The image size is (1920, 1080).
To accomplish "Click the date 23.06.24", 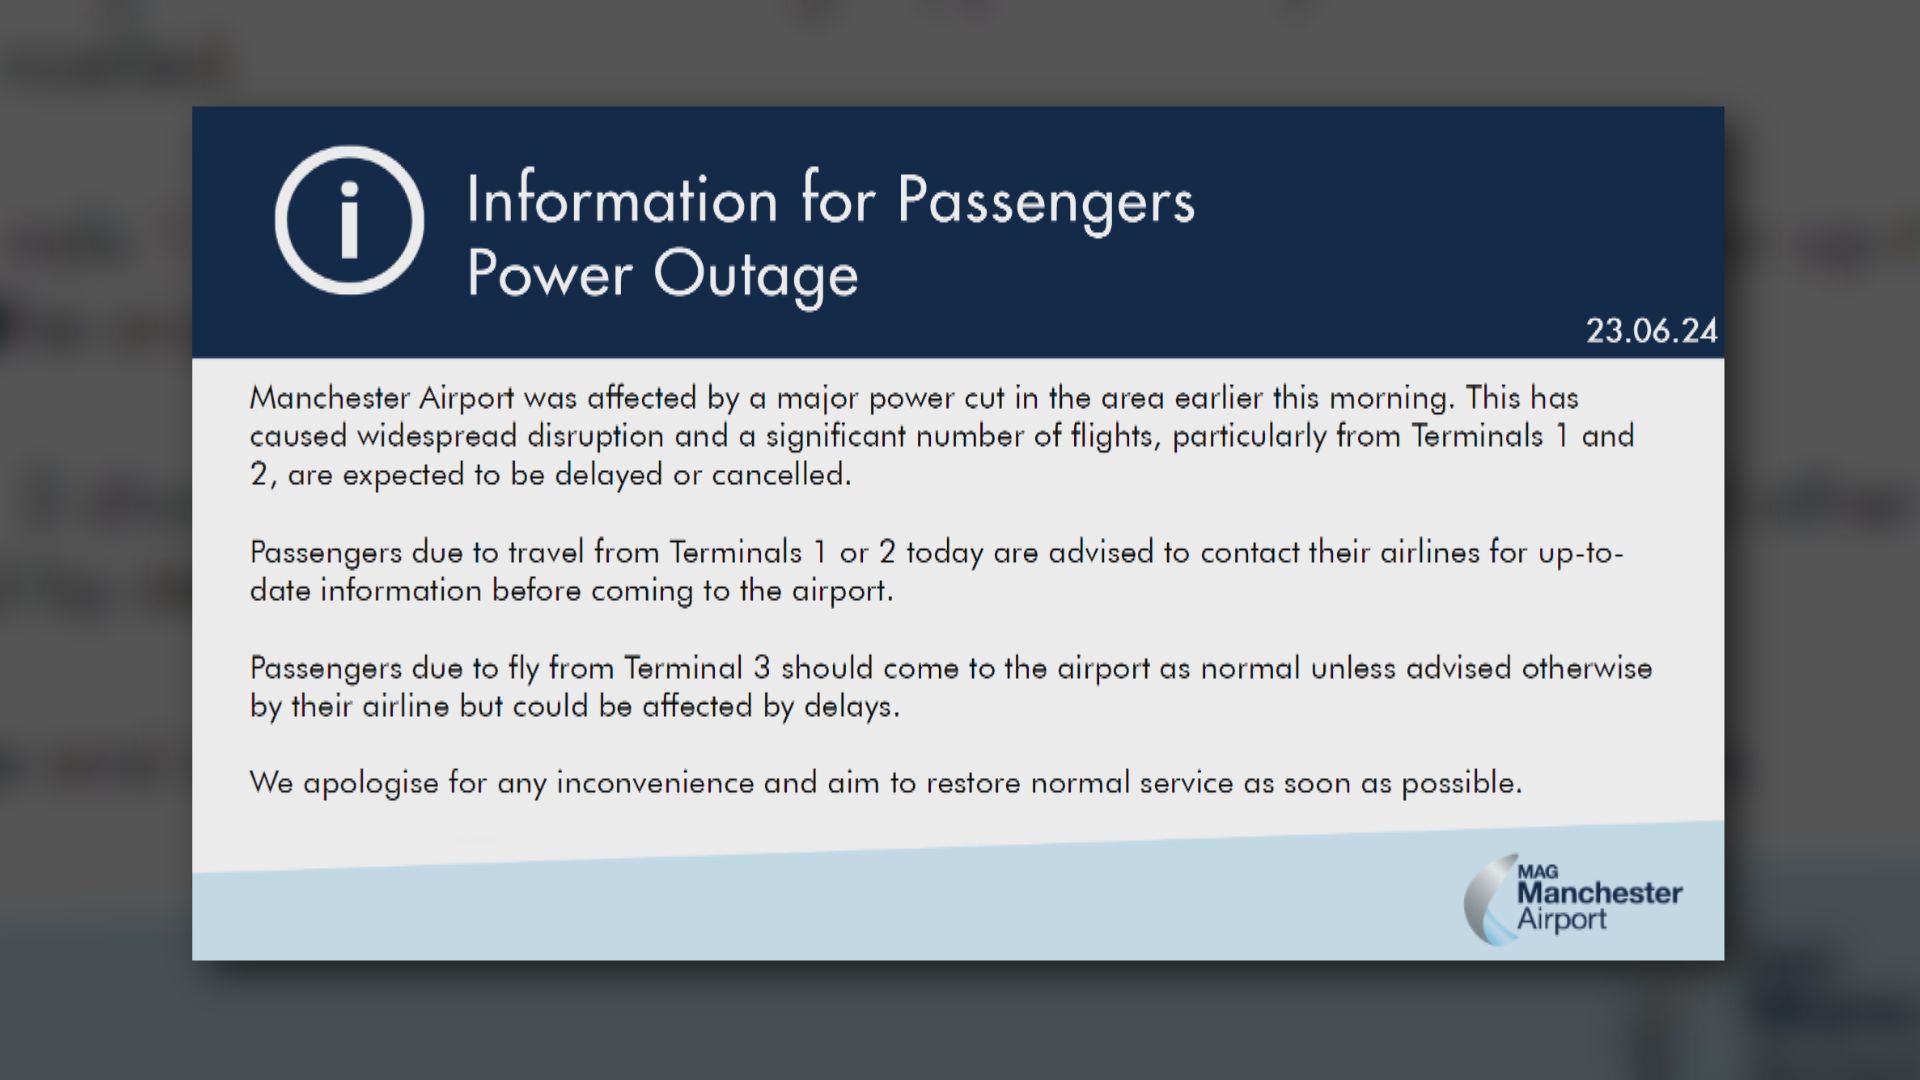I will tap(1651, 331).
